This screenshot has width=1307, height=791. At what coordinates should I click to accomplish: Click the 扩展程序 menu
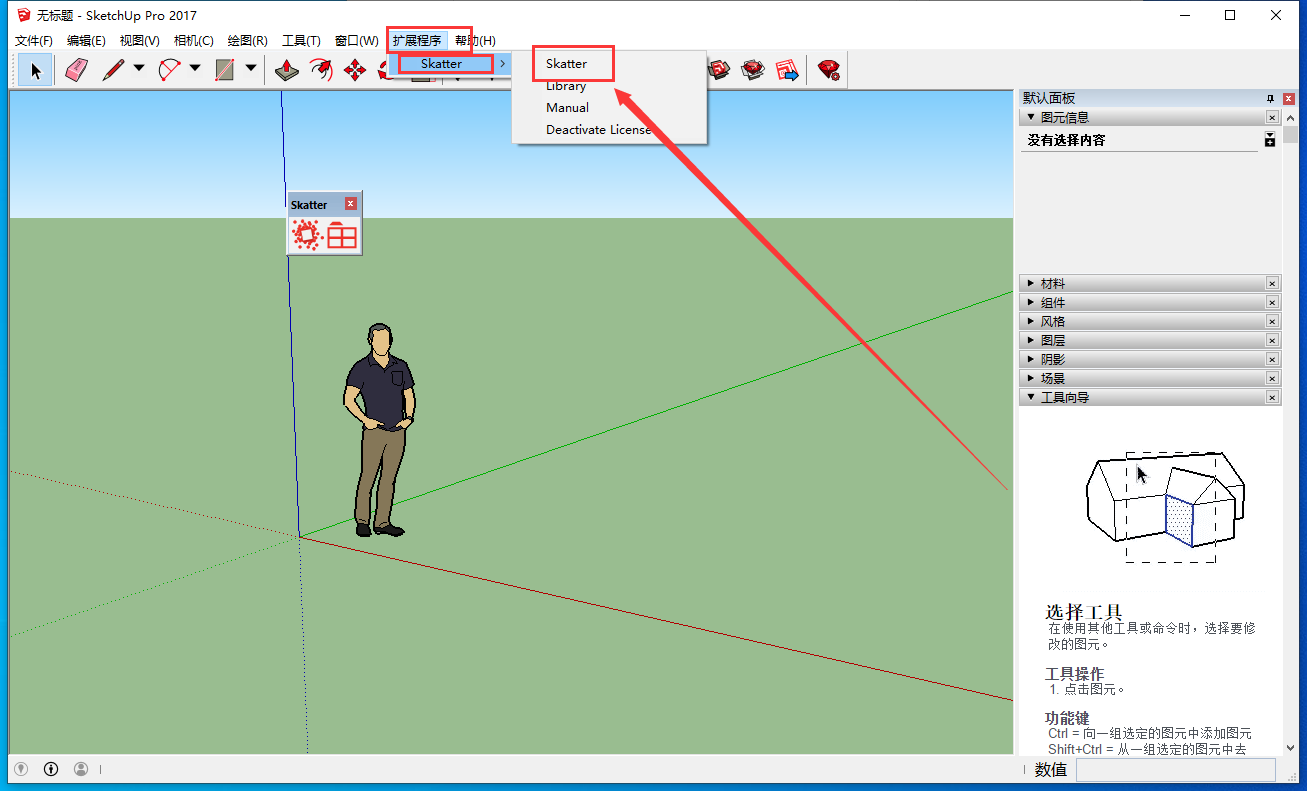click(416, 41)
